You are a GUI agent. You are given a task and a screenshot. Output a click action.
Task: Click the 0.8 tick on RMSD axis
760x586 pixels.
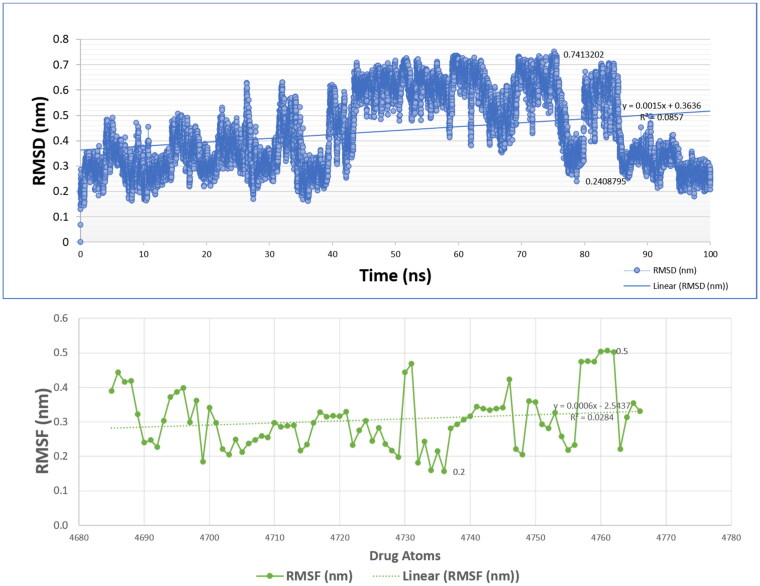coord(62,41)
